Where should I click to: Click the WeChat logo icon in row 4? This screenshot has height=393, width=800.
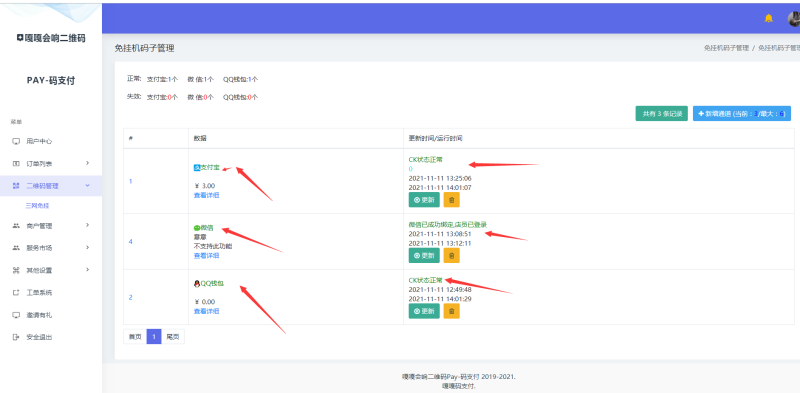(197, 228)
